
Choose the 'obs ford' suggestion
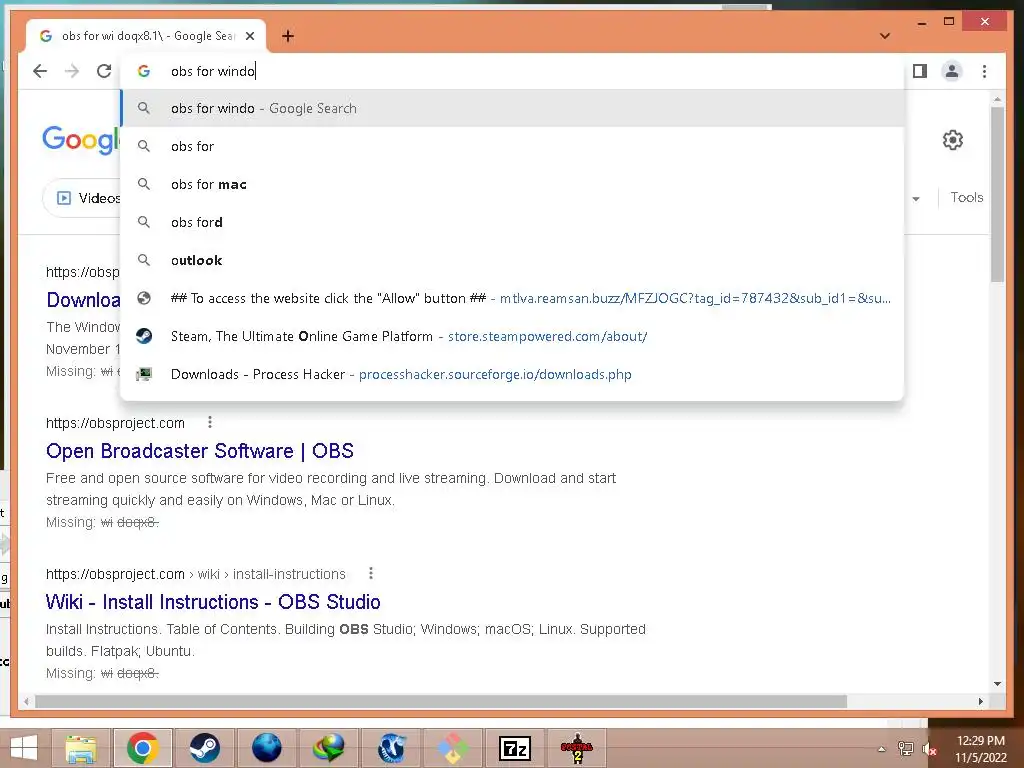point(513,222)
